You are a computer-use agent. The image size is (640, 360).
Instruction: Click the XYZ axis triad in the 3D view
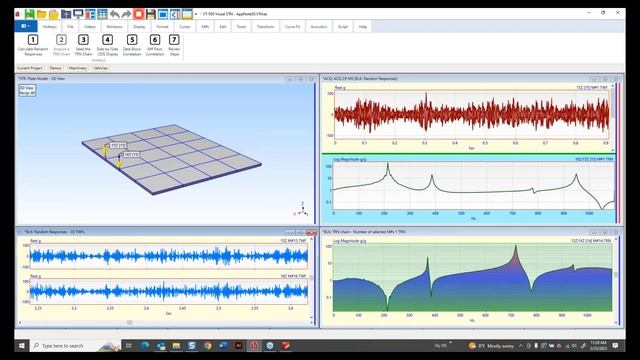tap(302, 209)
